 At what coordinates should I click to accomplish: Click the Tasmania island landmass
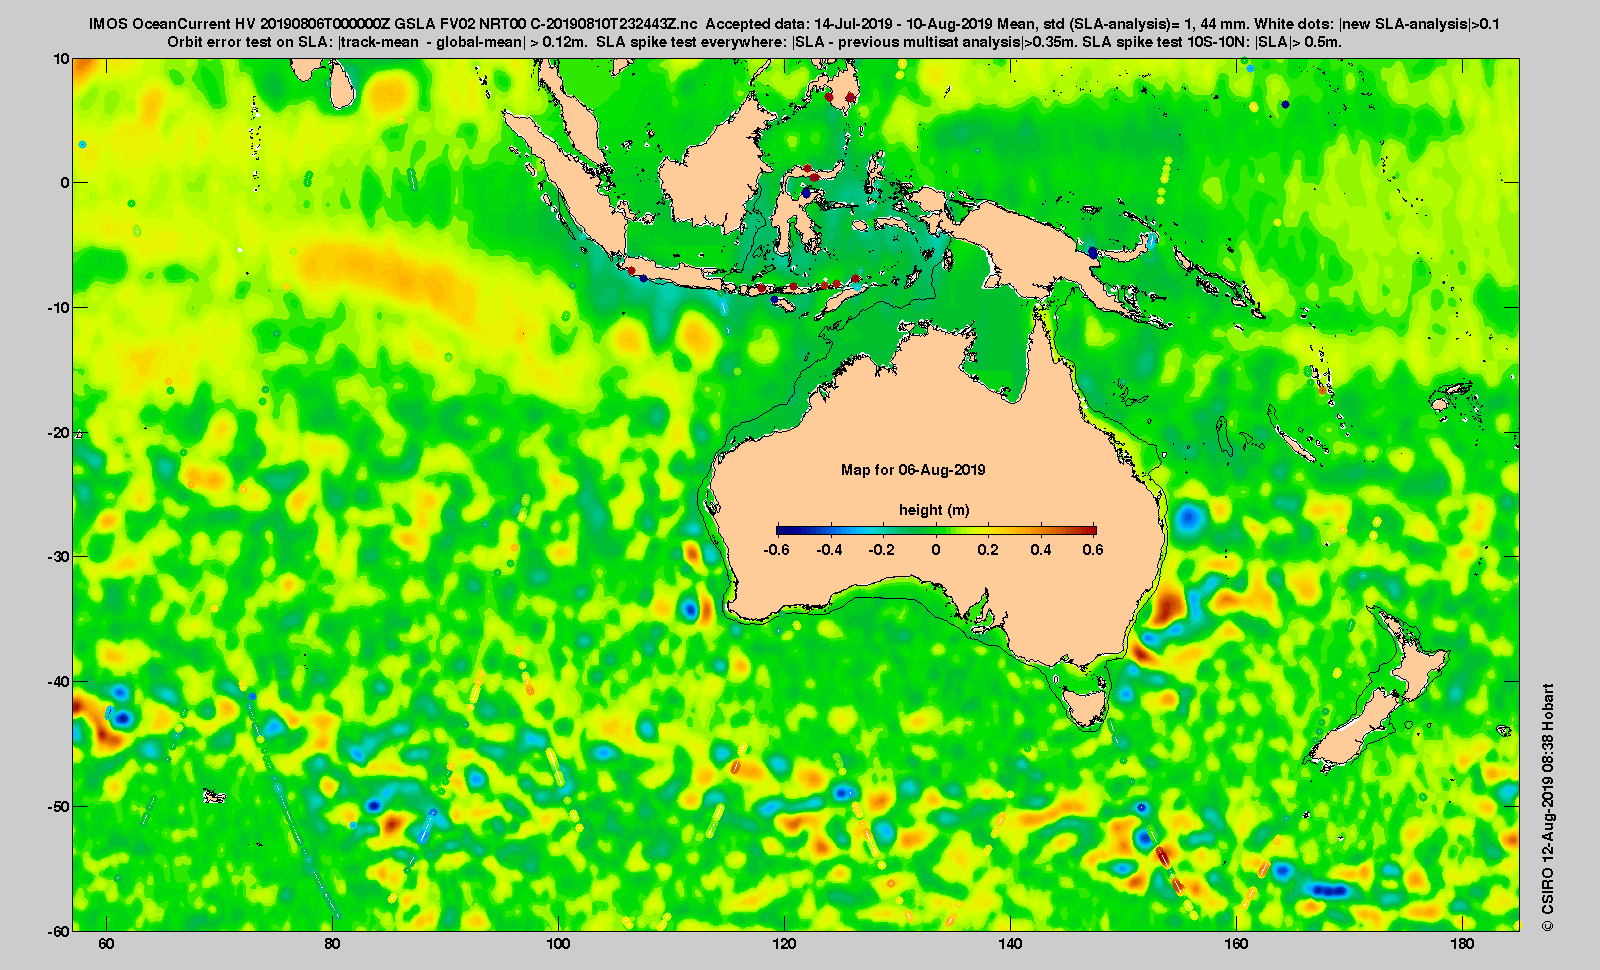coord(1084,704)
